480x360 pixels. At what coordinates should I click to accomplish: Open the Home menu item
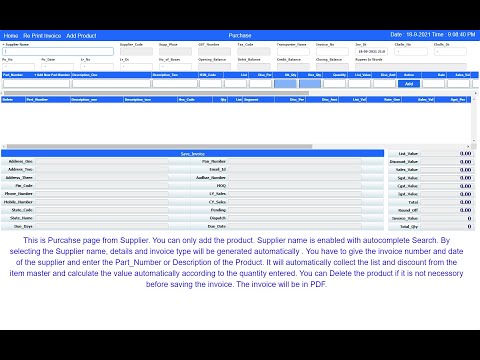[11, 36]
